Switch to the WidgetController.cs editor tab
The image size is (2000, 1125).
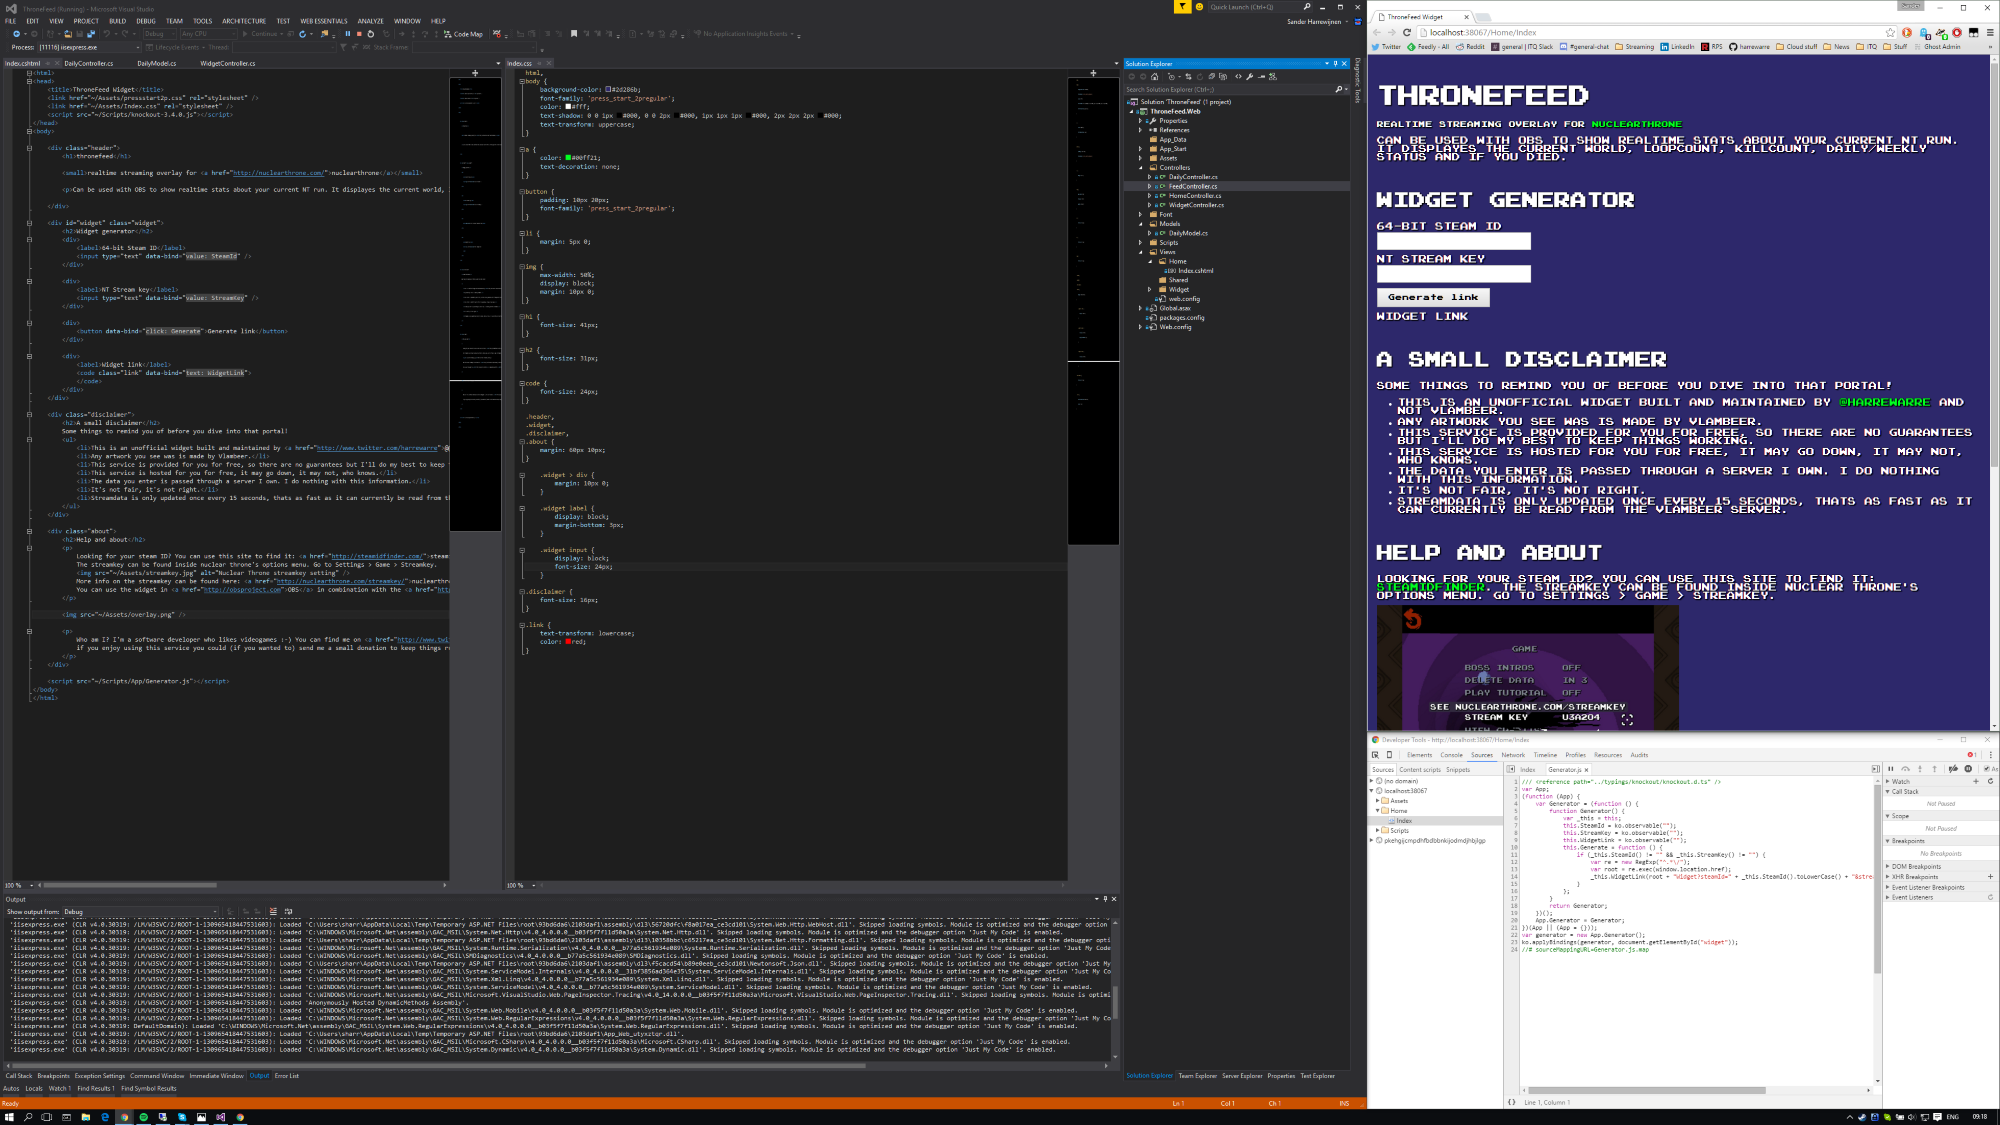pyautogui.click(x=228, y=63)
